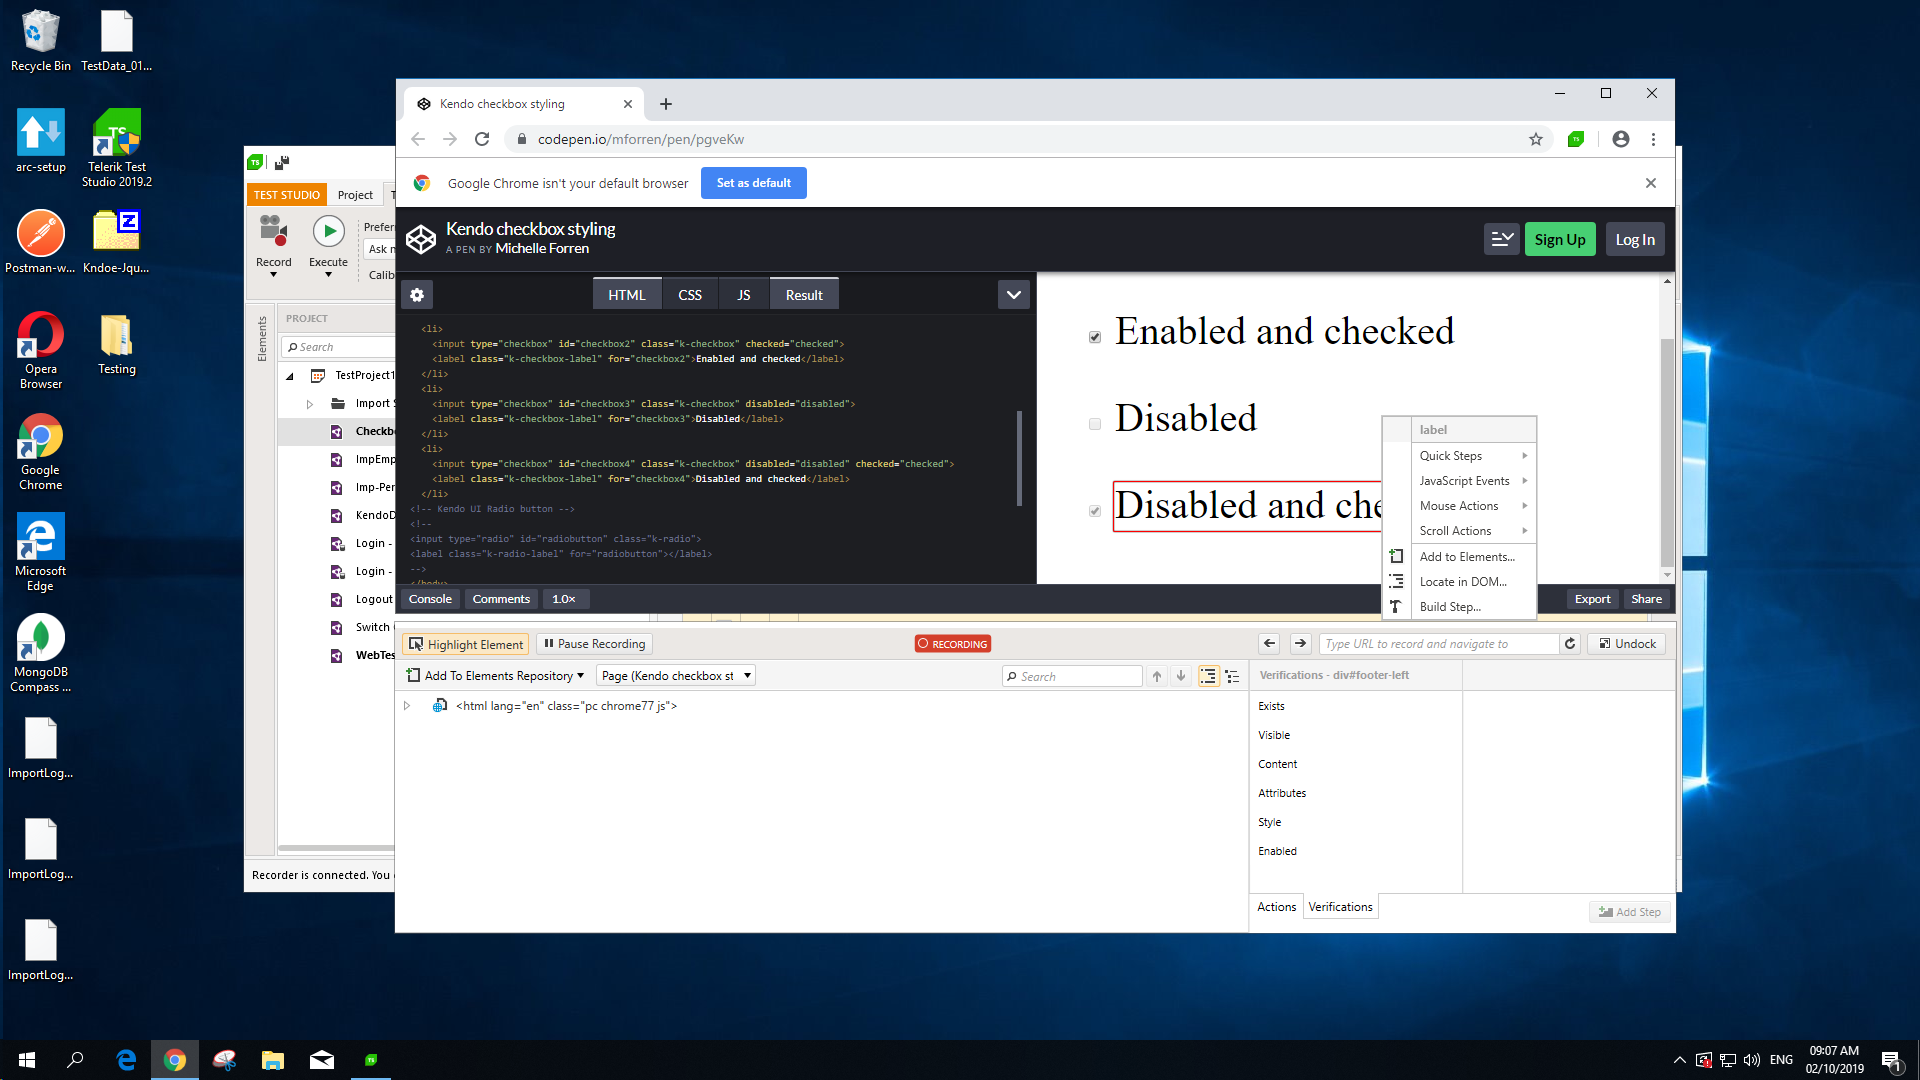This screenshot has width=1920, height=1080.
Task: Click the Set as default button
Action: point(753,183)
